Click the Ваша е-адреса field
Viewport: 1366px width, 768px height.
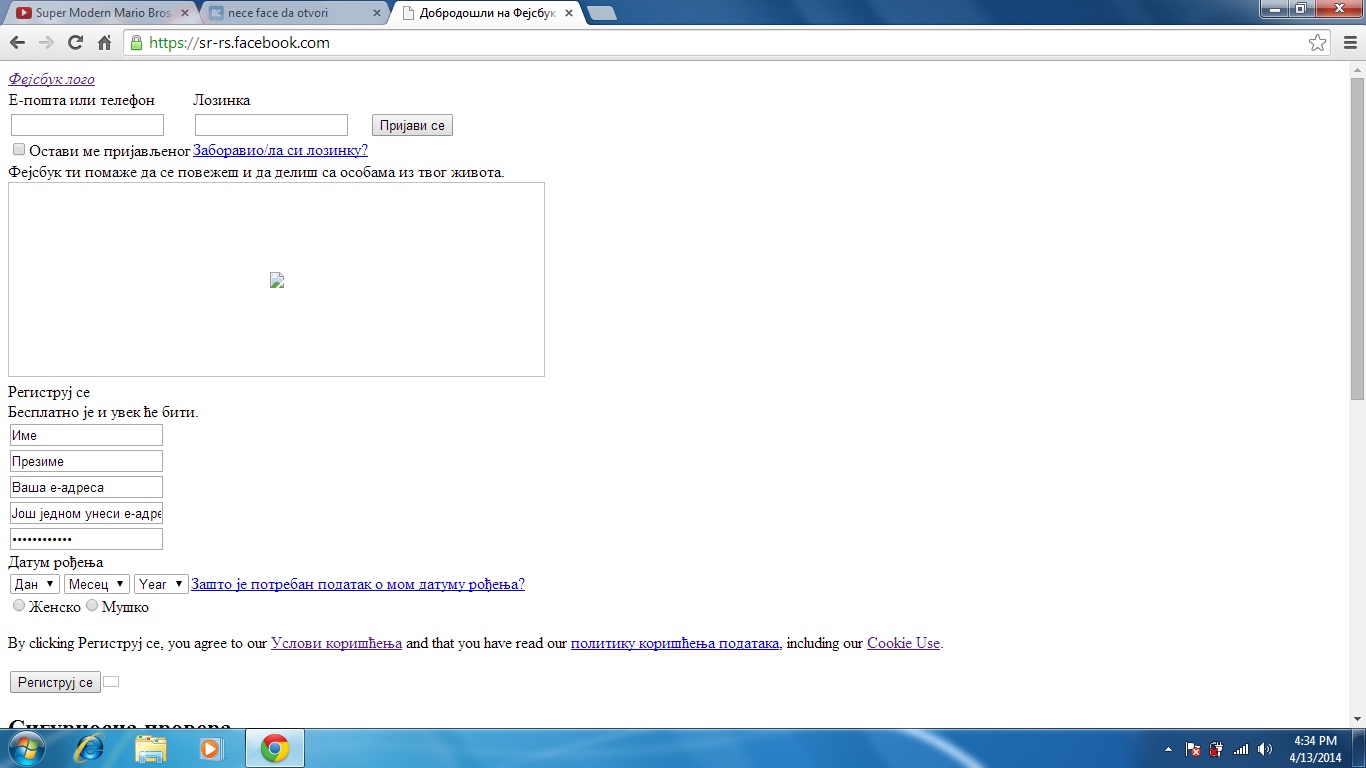point(86,487)
